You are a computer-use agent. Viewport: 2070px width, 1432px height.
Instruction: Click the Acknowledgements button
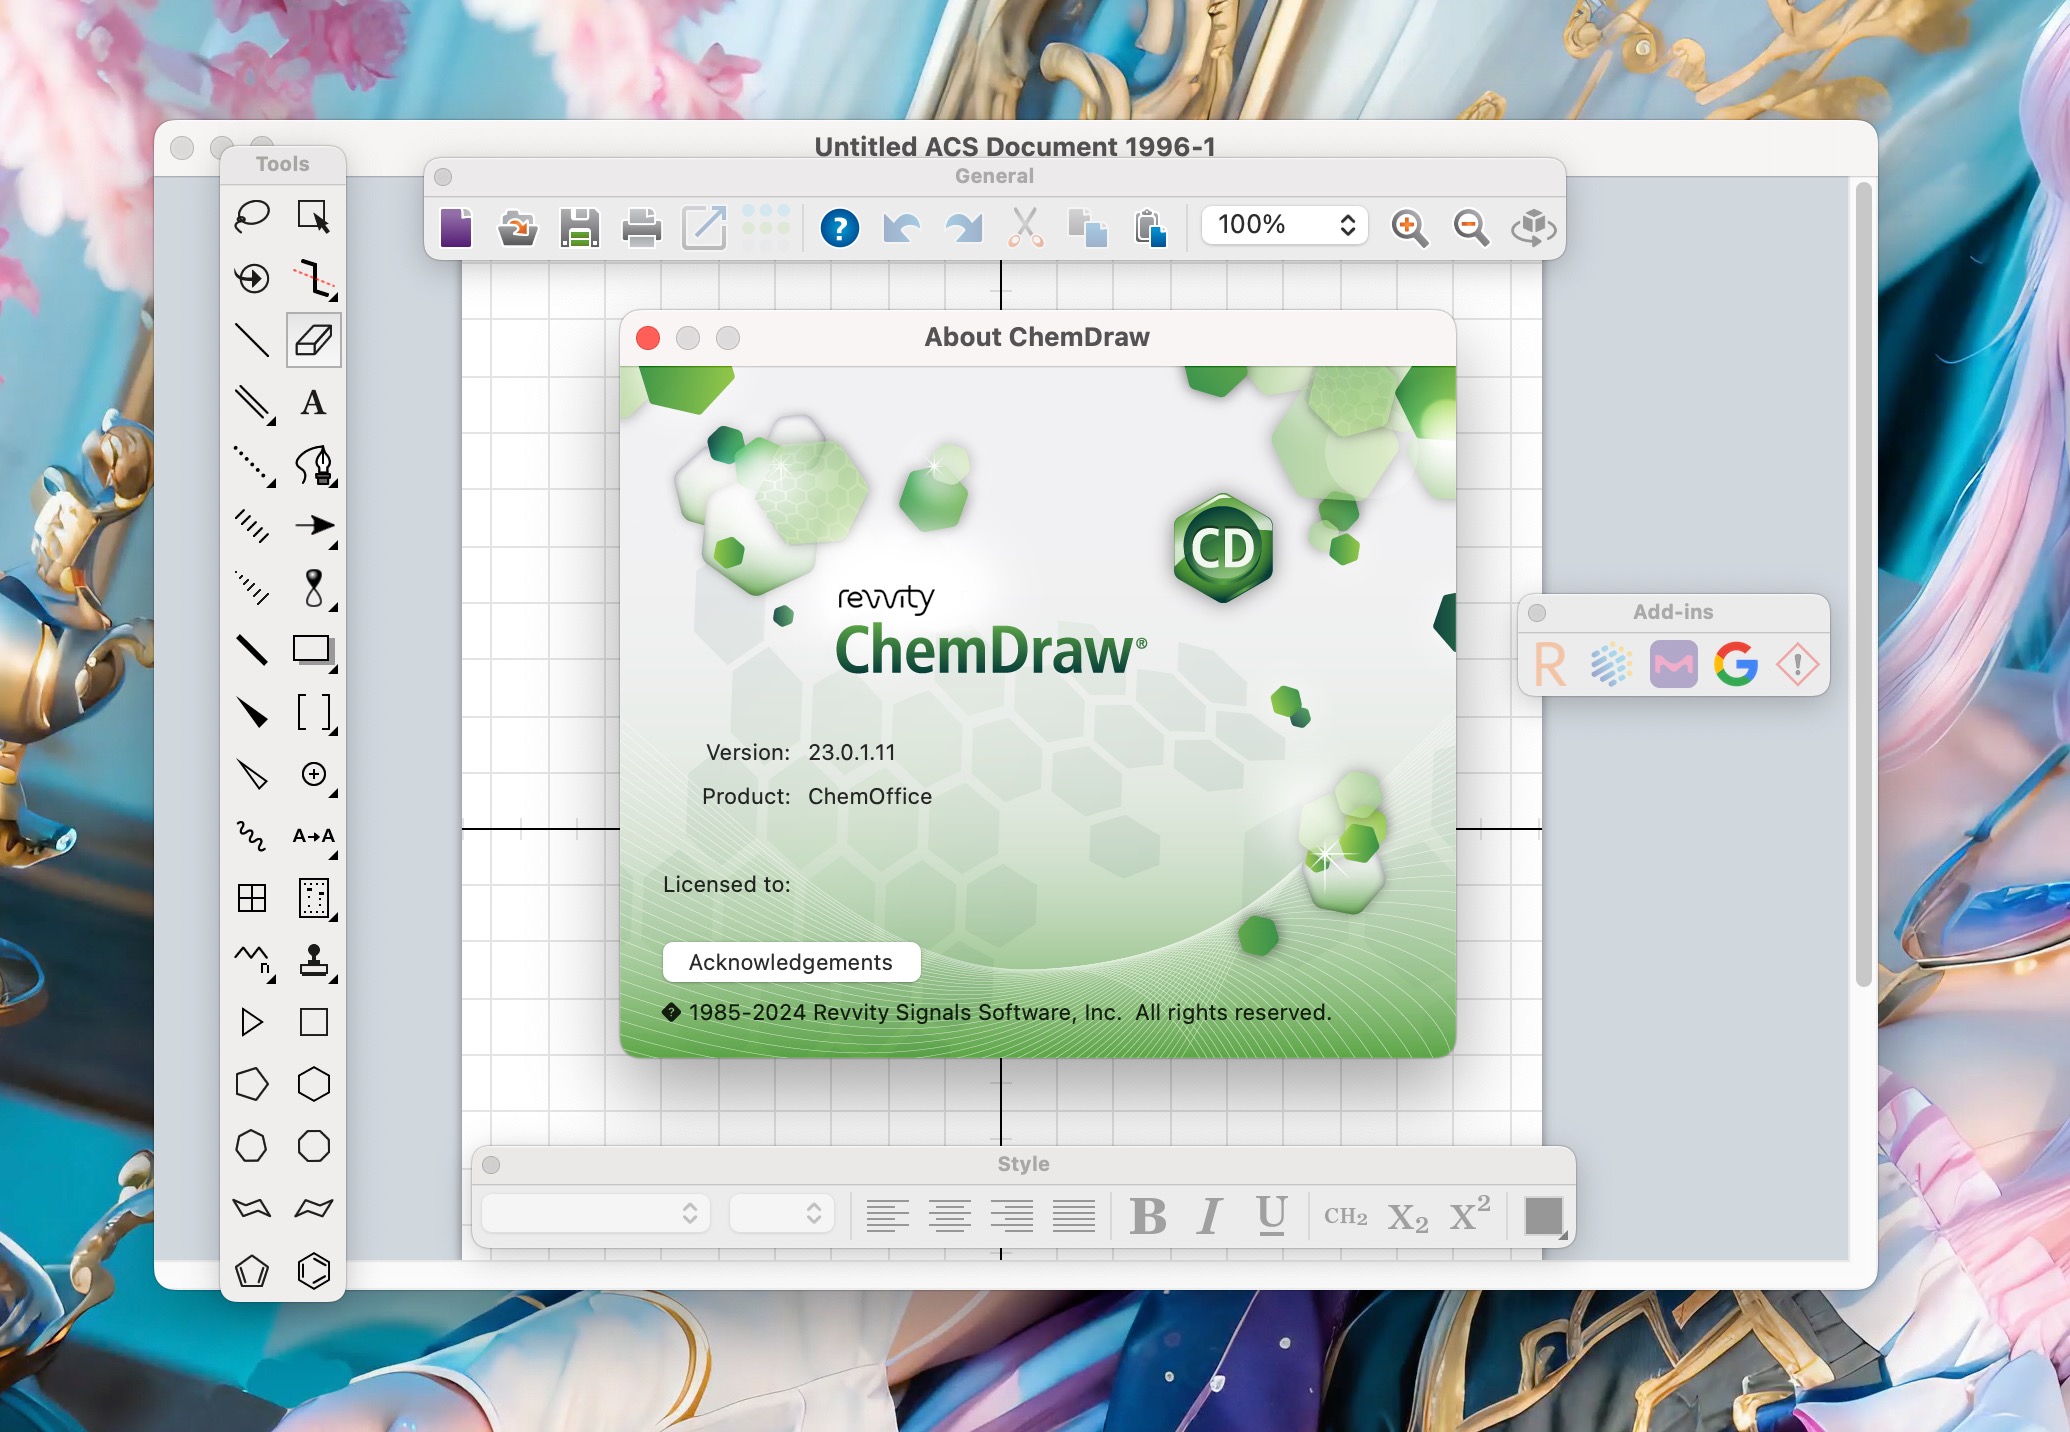coord(791,962)
